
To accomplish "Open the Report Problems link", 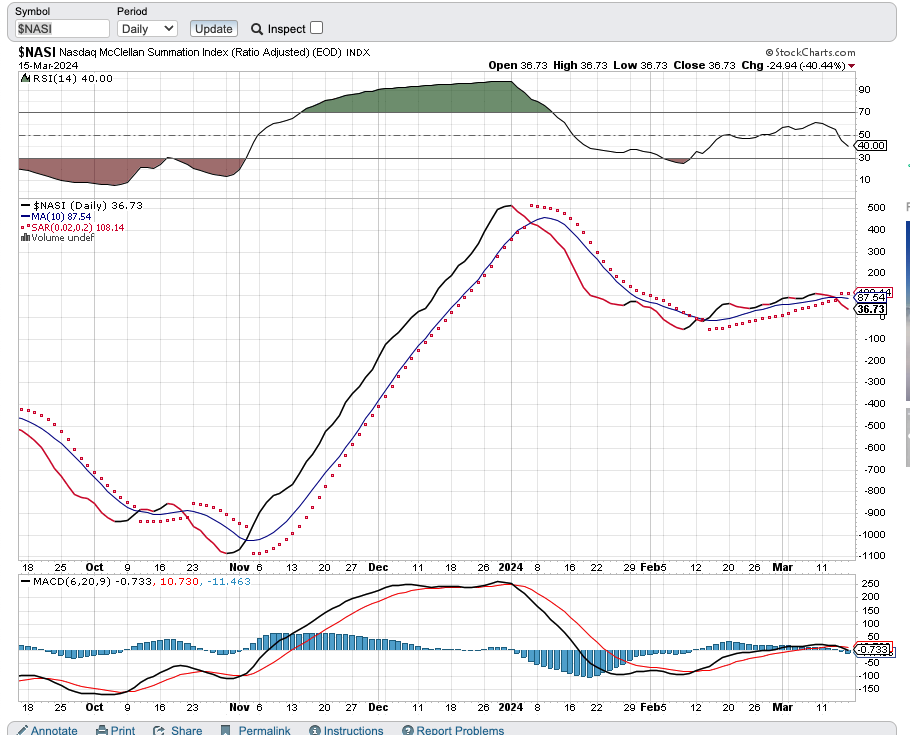I will pos(460,730).
